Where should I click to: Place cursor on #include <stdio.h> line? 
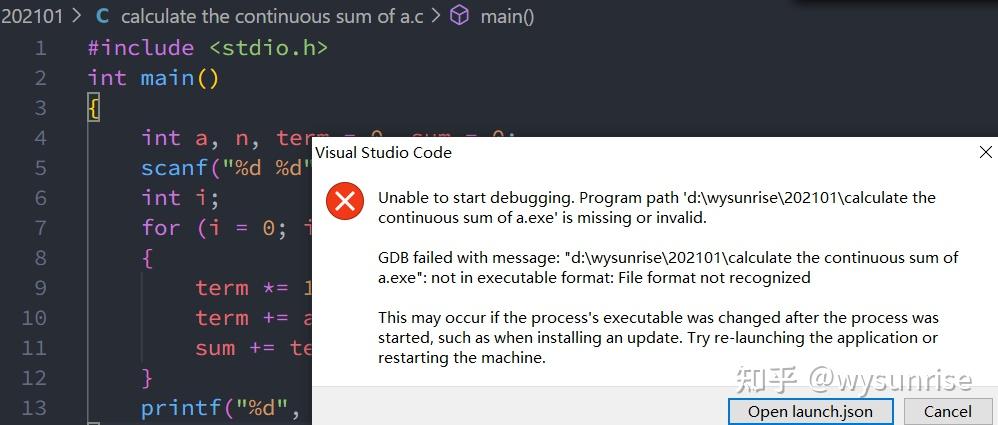pyautogui.click(x=207, y=48)
